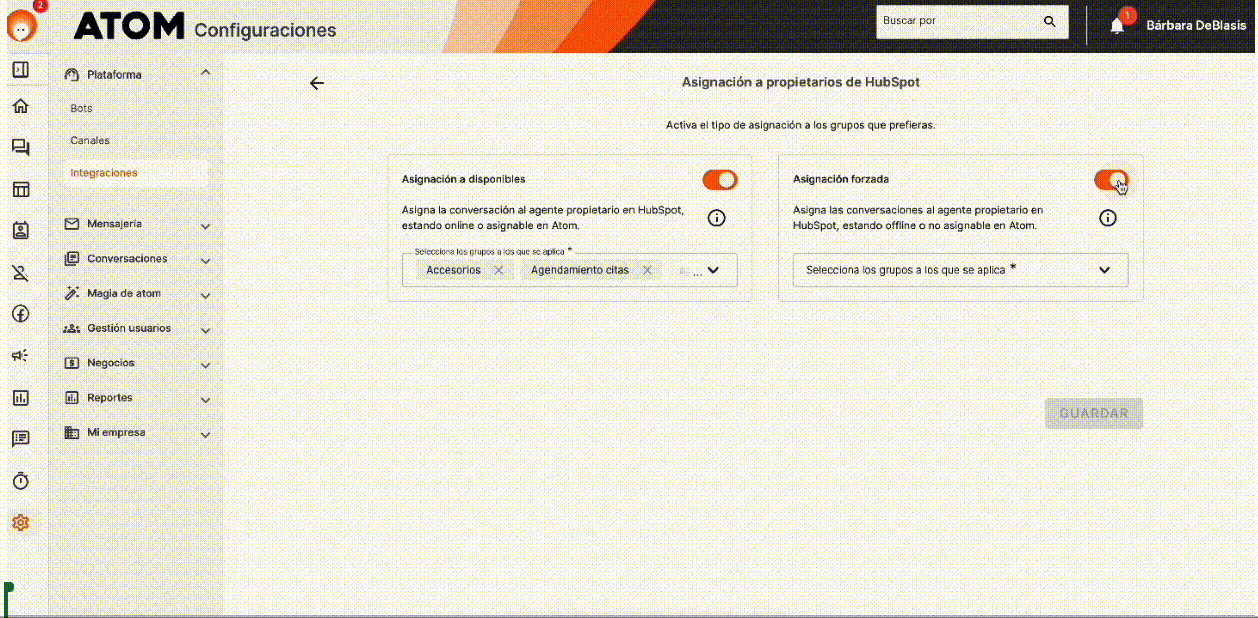Click the notifications bell icon

(x=1117, y=26)
